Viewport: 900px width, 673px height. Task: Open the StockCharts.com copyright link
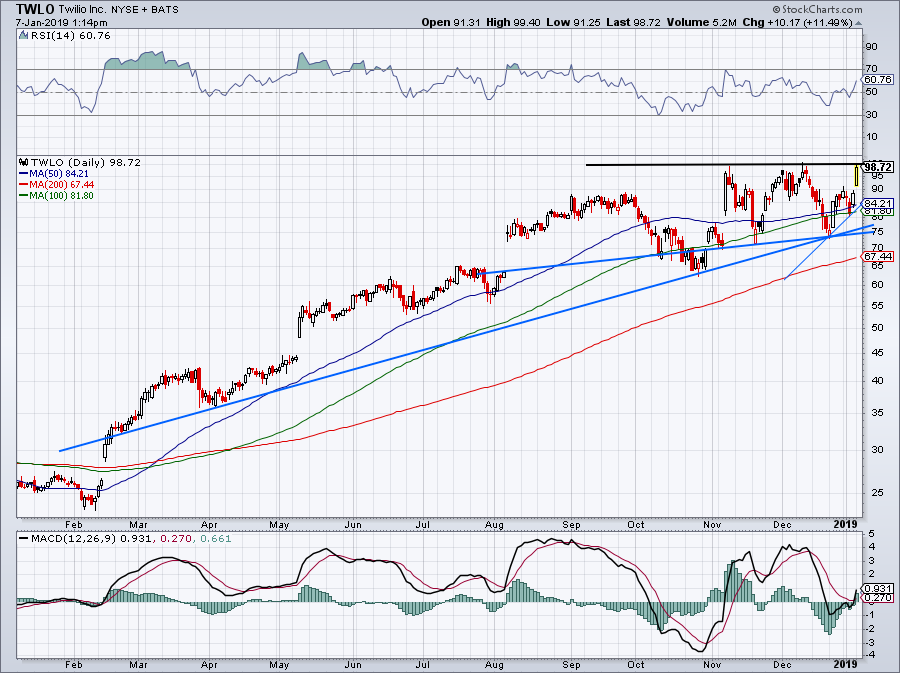pos(817,9)
